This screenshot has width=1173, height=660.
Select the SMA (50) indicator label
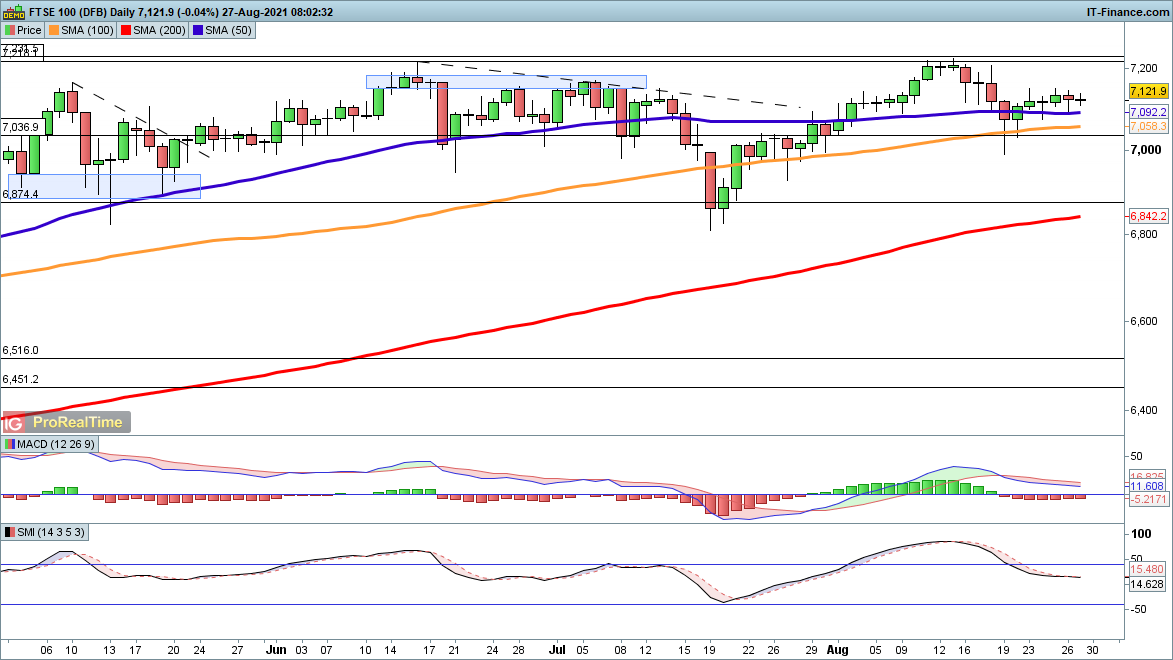pyautogui.click(x=223, y=30)
